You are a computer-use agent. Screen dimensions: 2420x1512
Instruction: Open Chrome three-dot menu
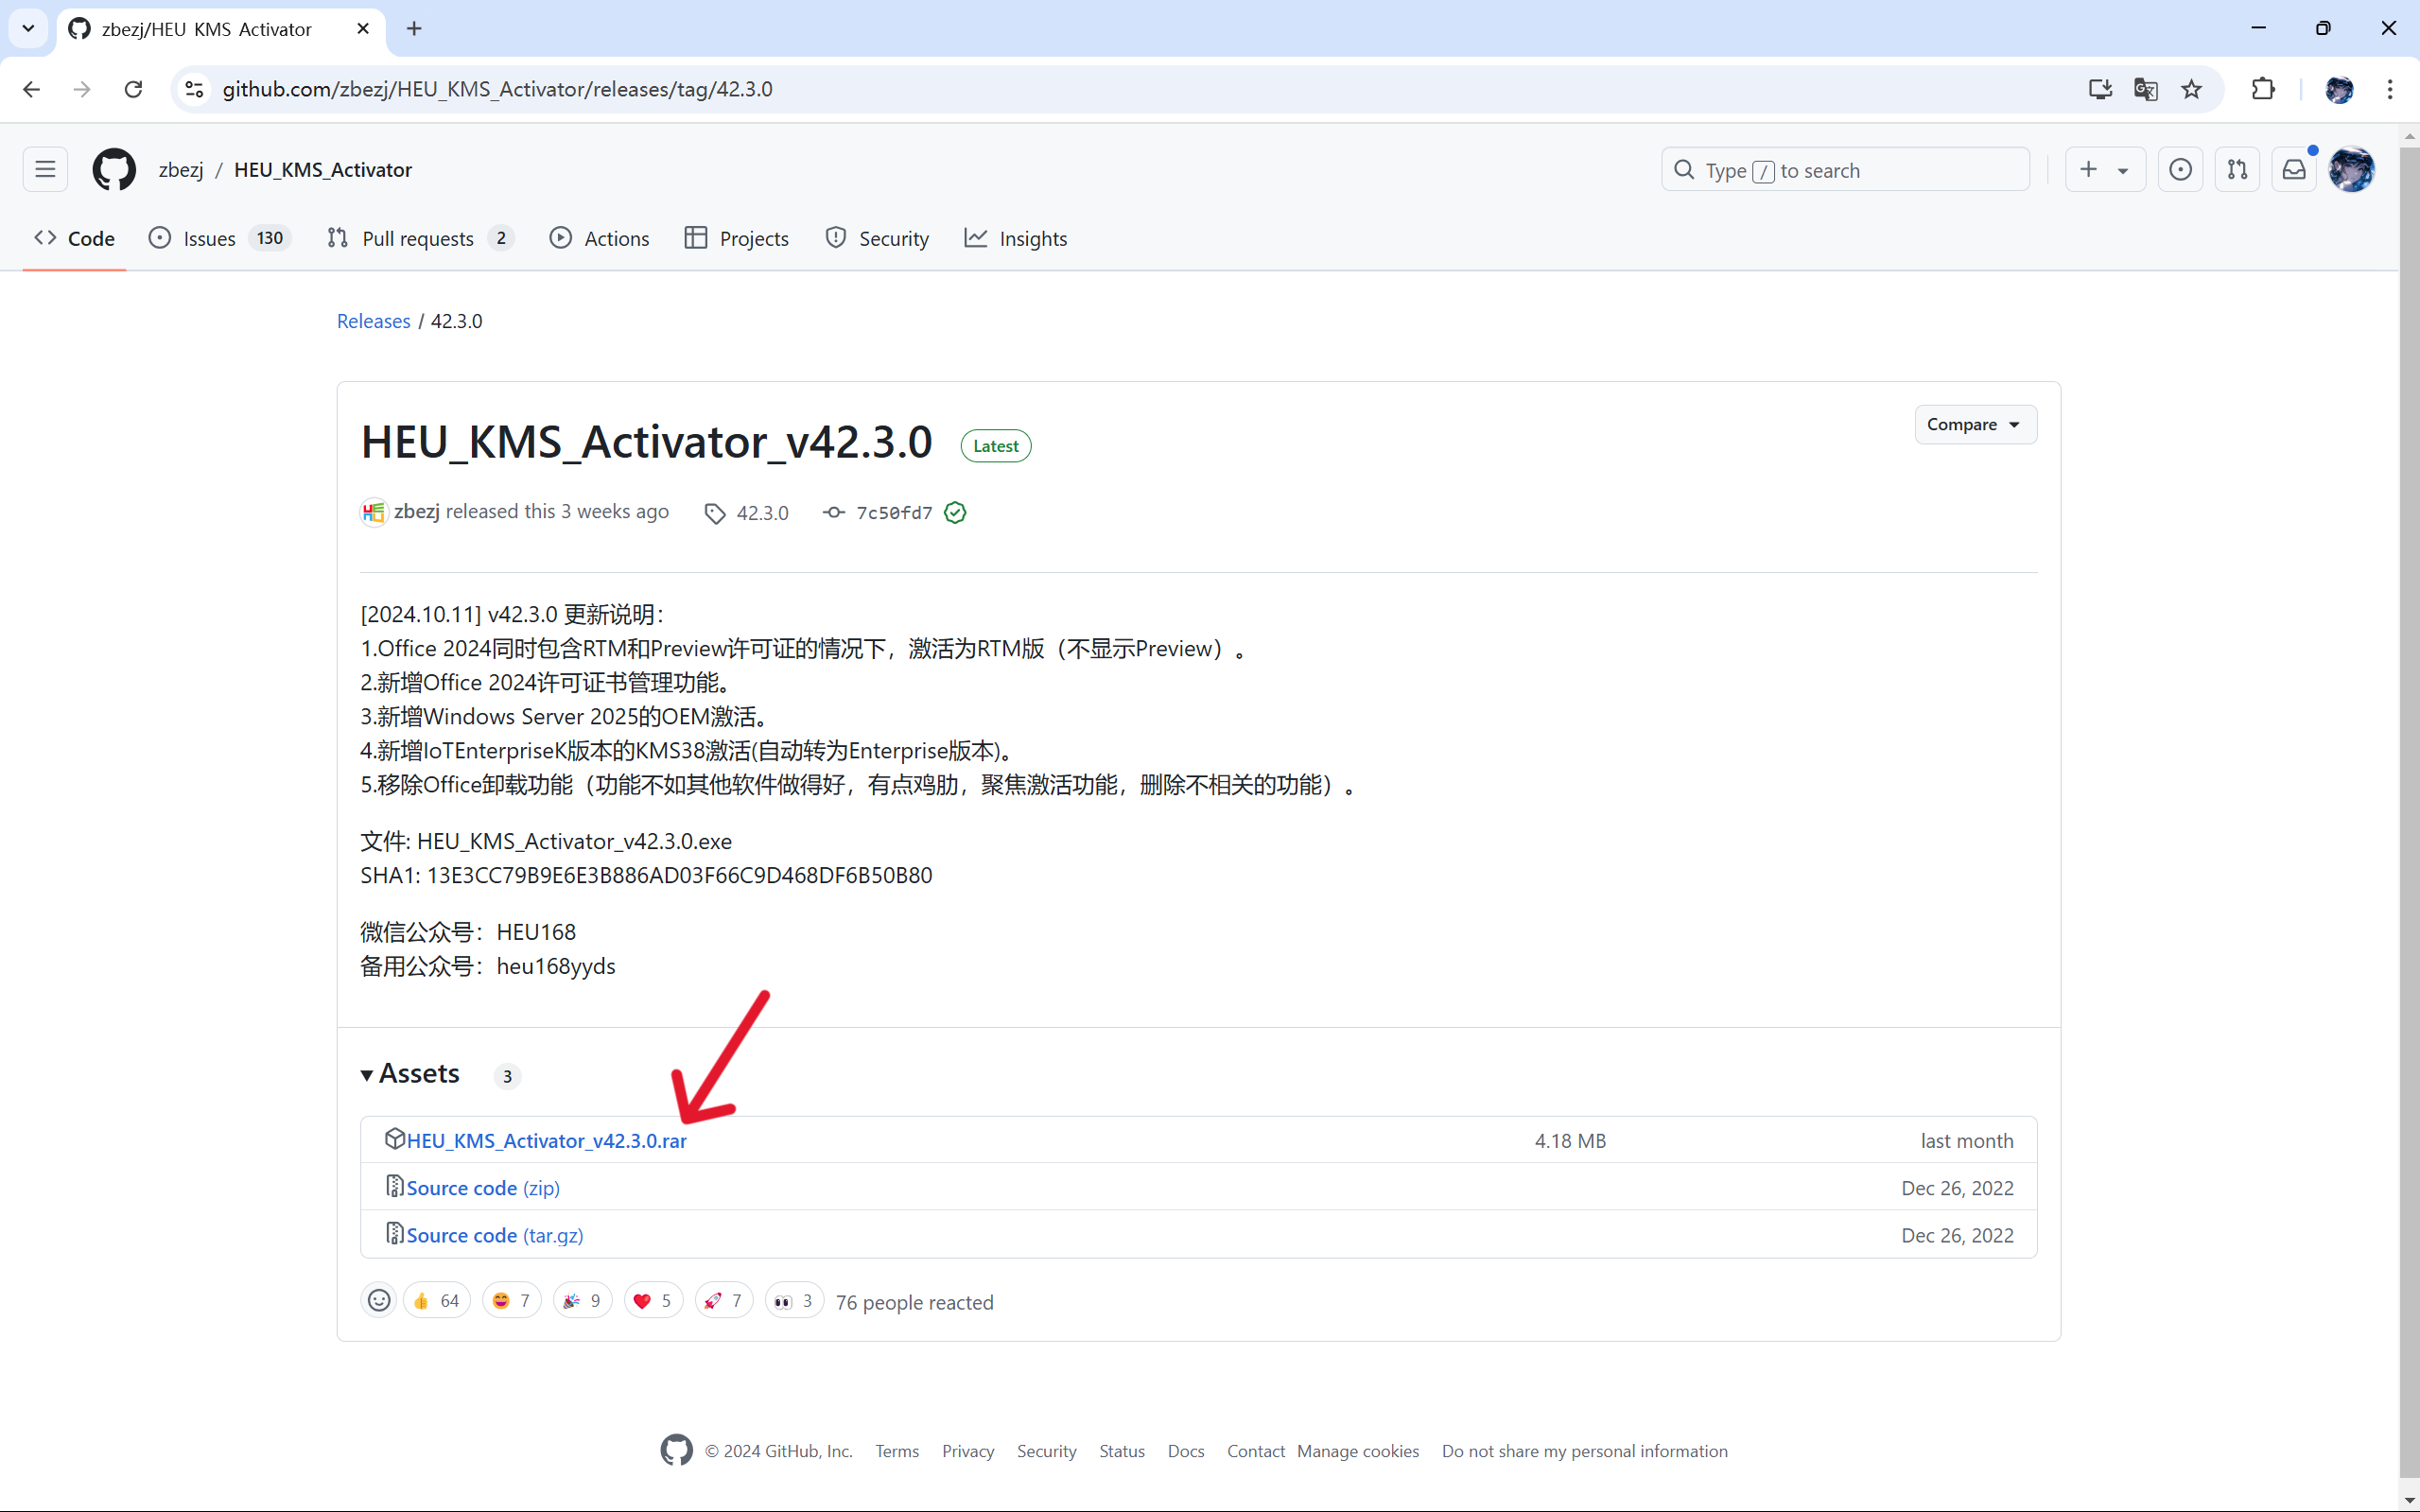tap(2390, 89)
